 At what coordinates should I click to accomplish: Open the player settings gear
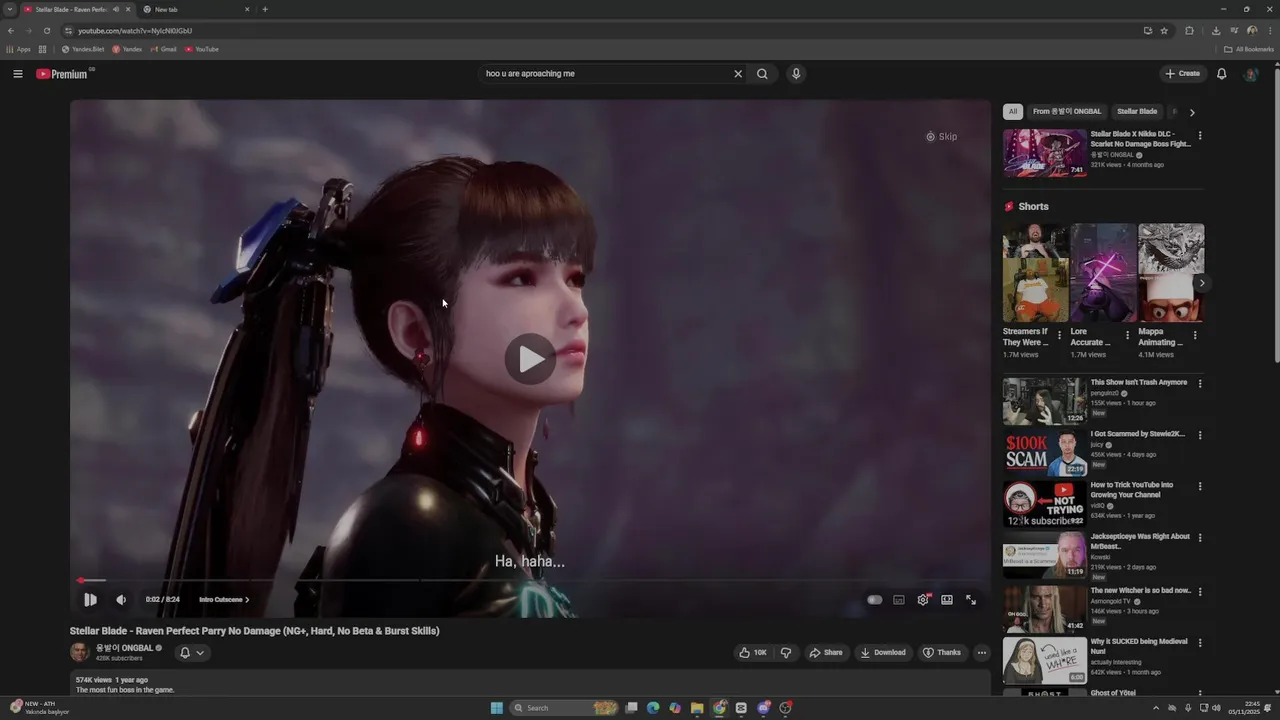[x=923, y=600]
